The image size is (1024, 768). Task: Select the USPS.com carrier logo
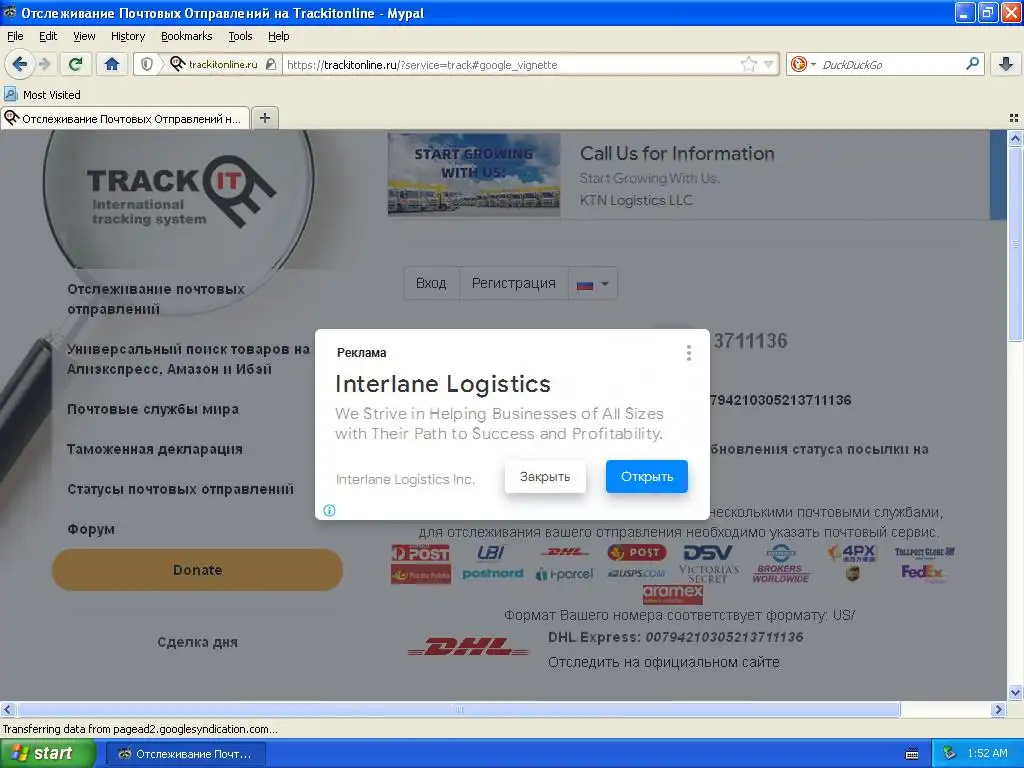point(636,573)
